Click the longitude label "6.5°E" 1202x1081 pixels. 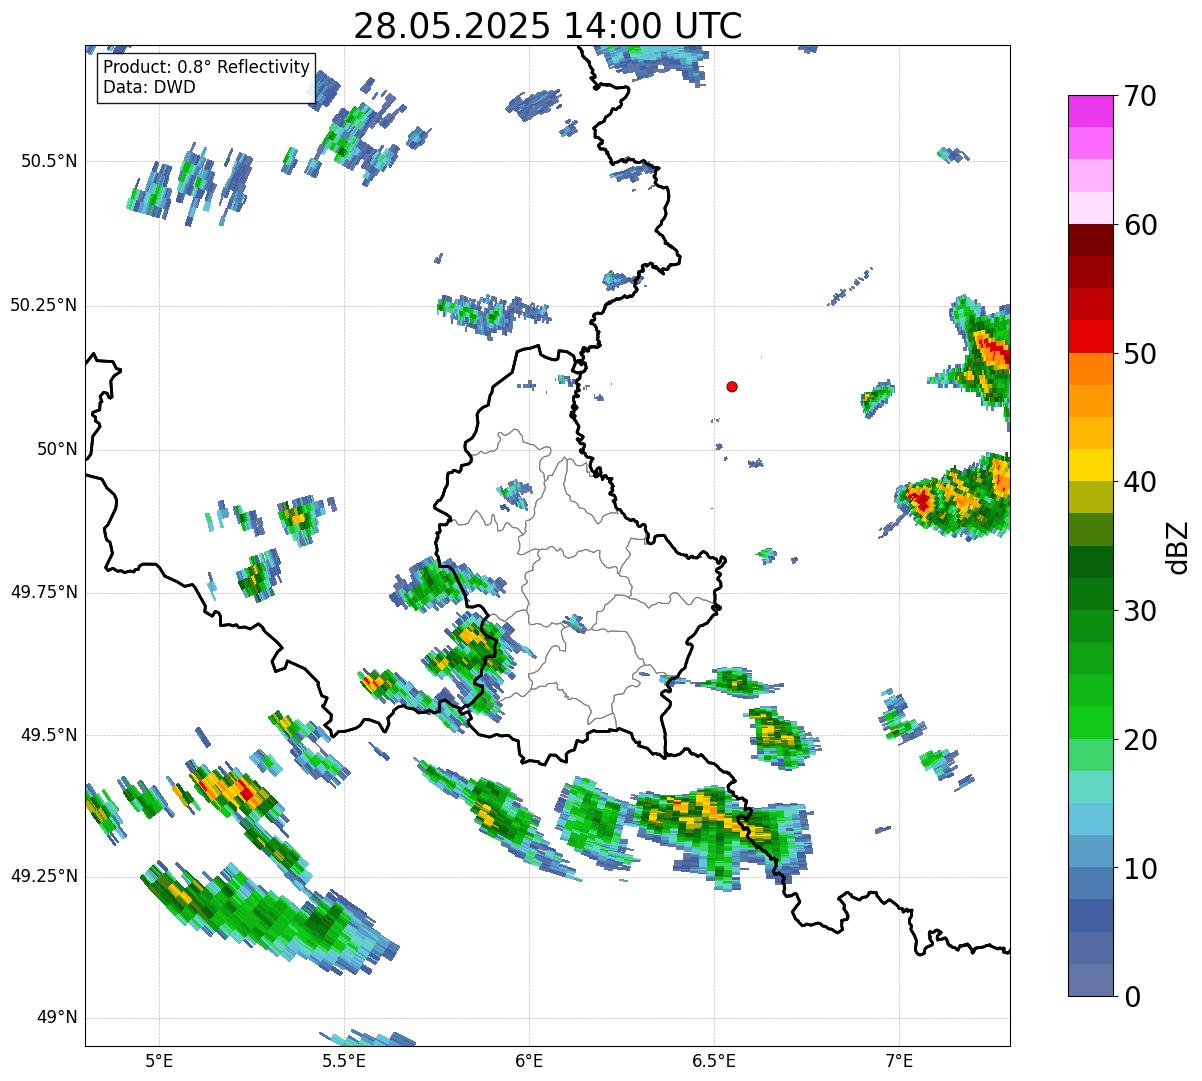[x=714, y=1060]
